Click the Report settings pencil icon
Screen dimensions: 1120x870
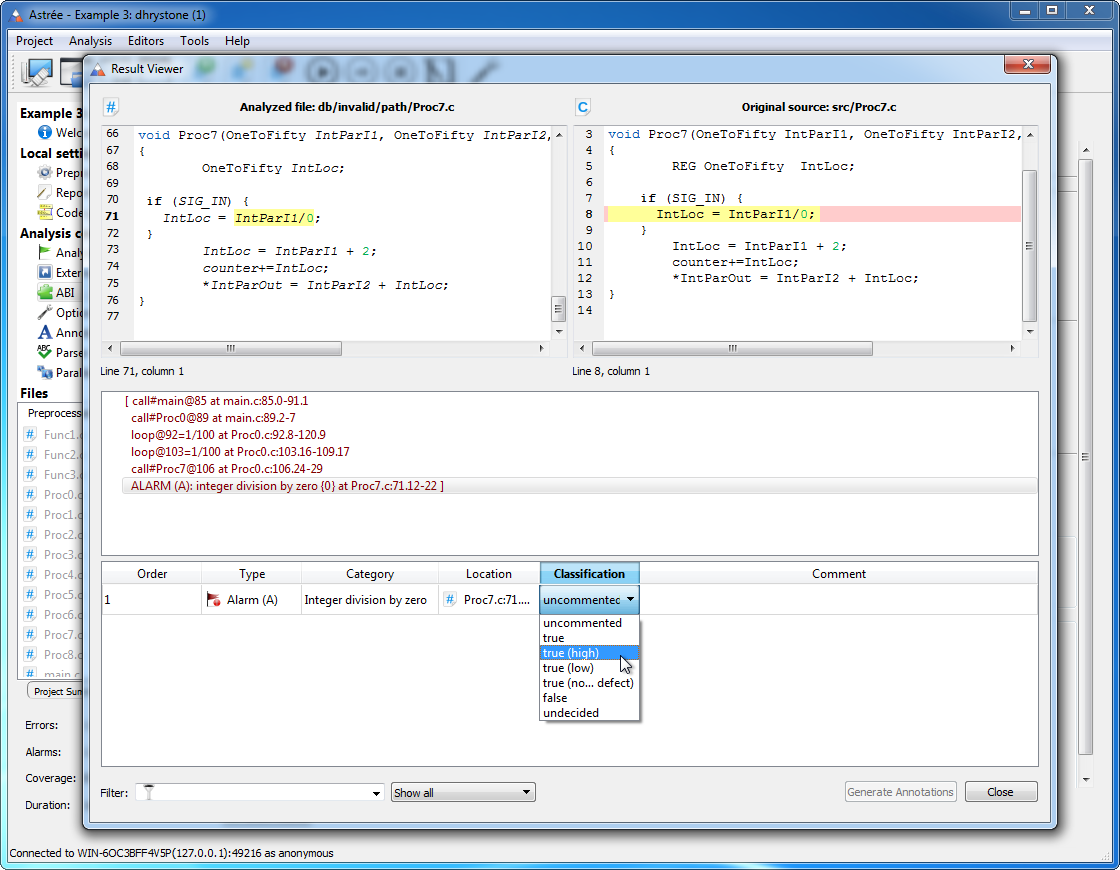tap(44, 192)
